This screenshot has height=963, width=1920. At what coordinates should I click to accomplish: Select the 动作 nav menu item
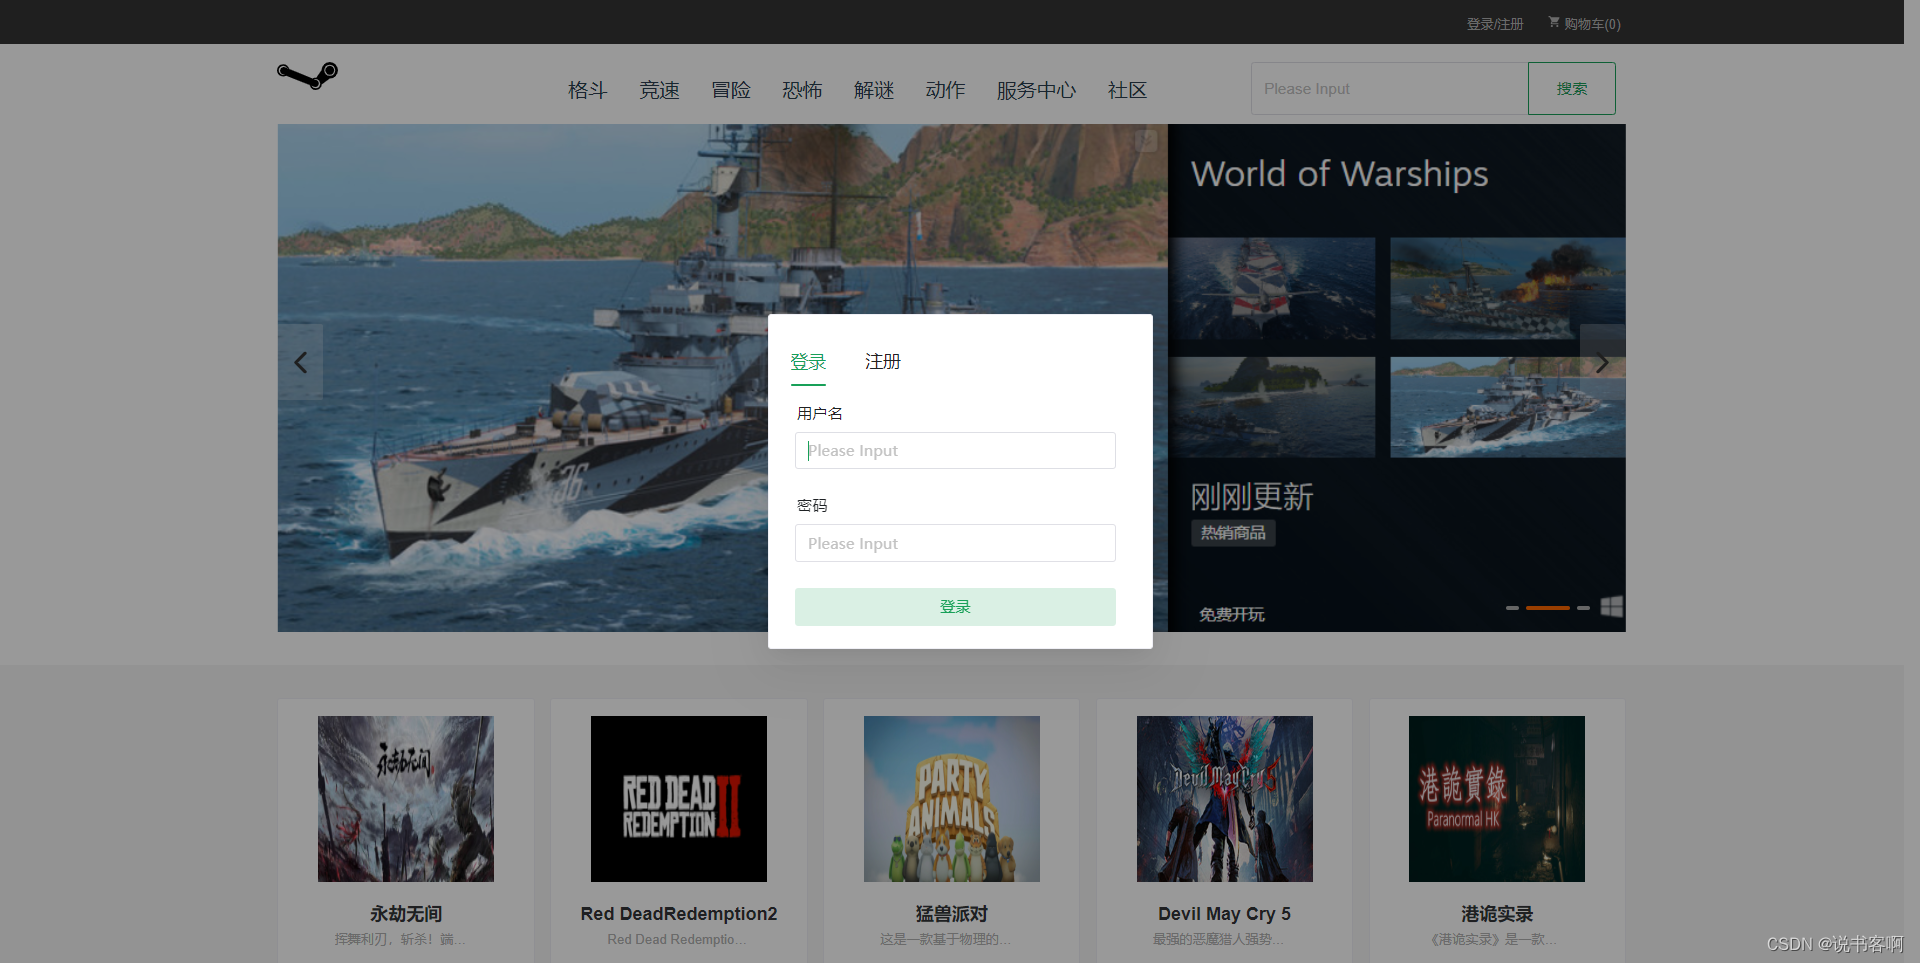coord(945,90)
